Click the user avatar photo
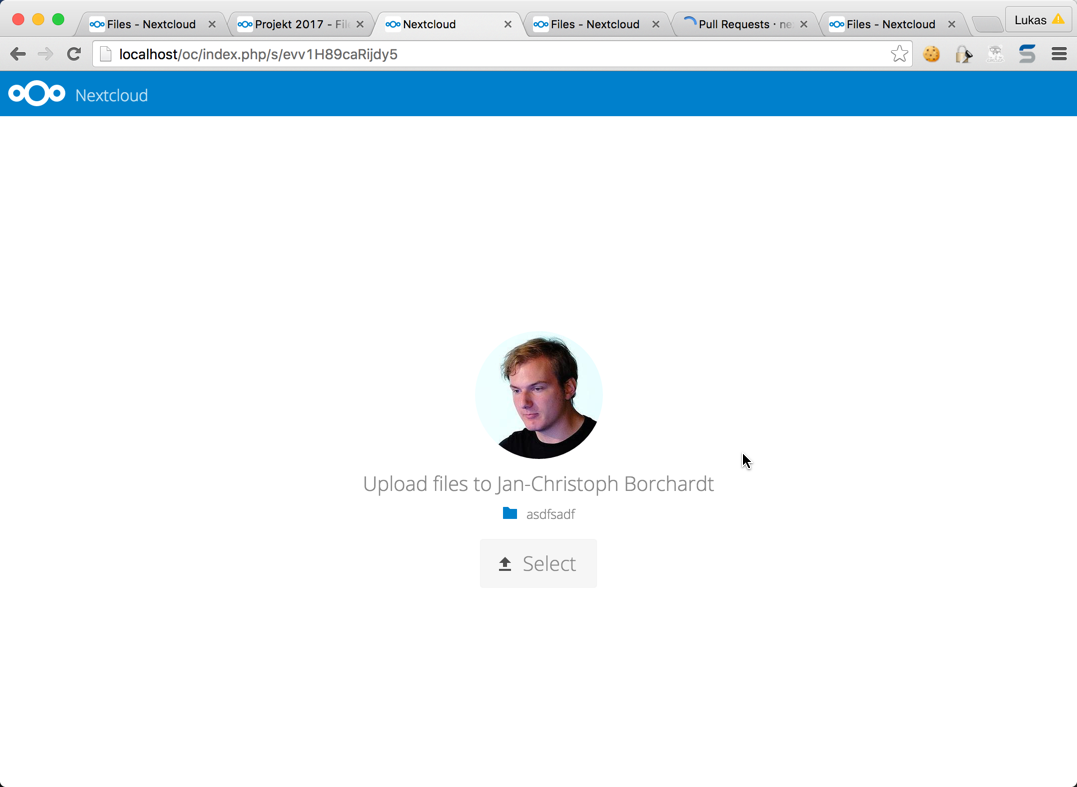 (x=538, y=396)
